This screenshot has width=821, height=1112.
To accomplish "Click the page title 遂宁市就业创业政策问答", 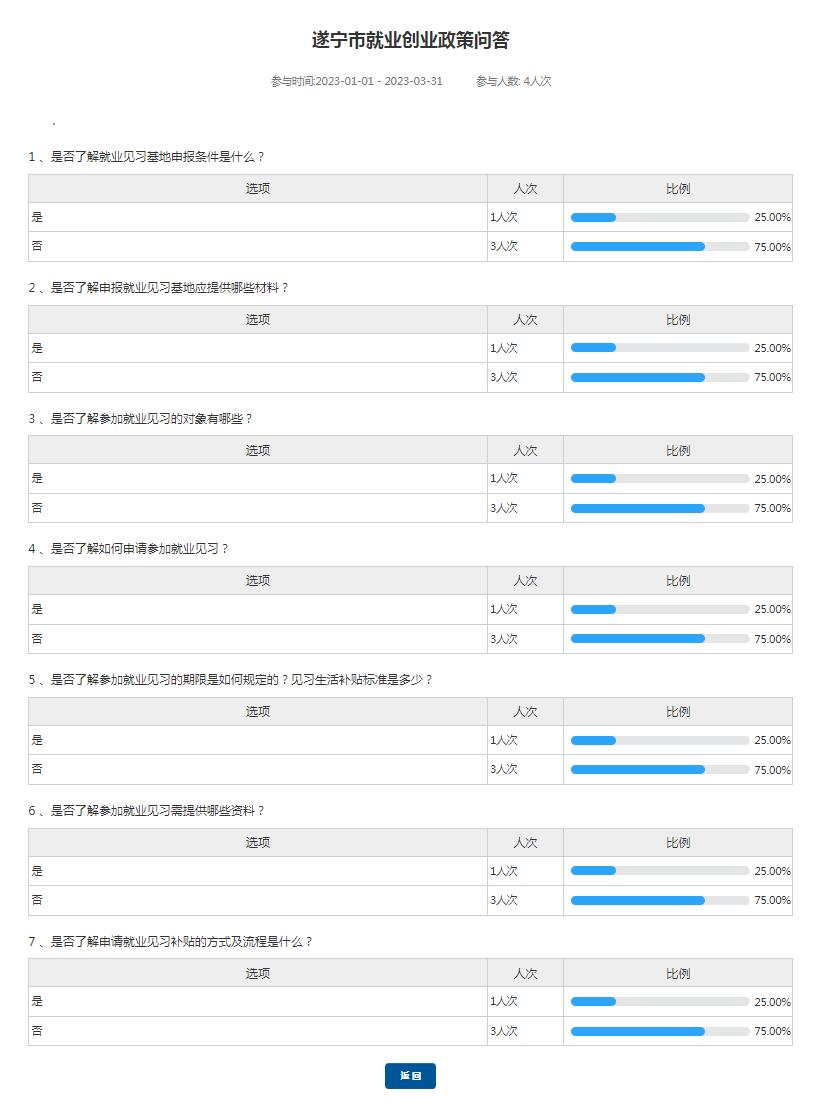I will point(410,40).
